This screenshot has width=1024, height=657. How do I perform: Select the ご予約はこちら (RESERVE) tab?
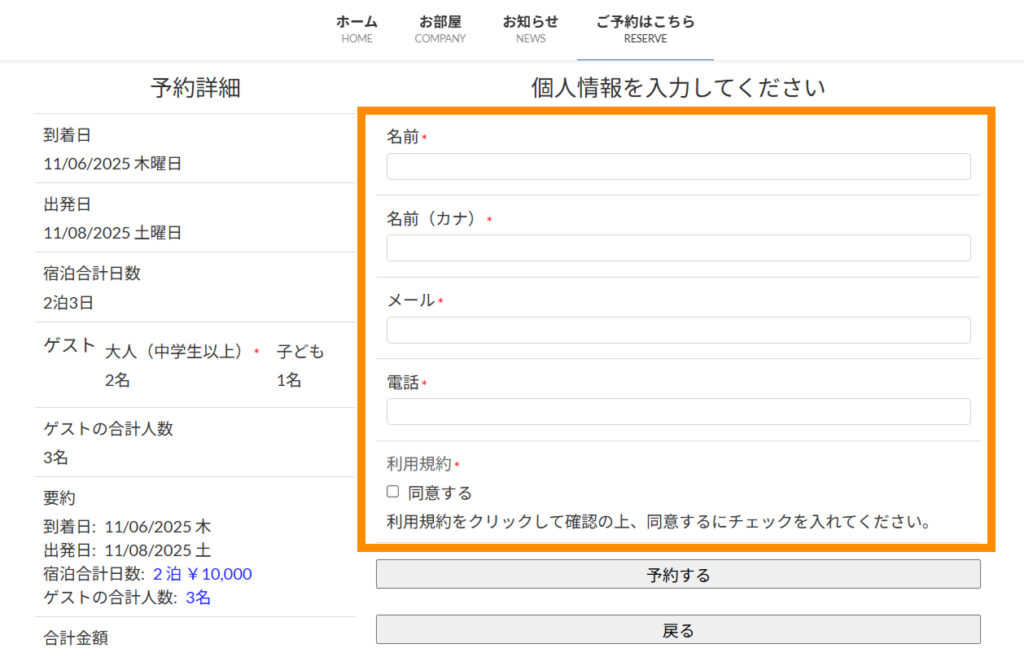coord(645,28)
